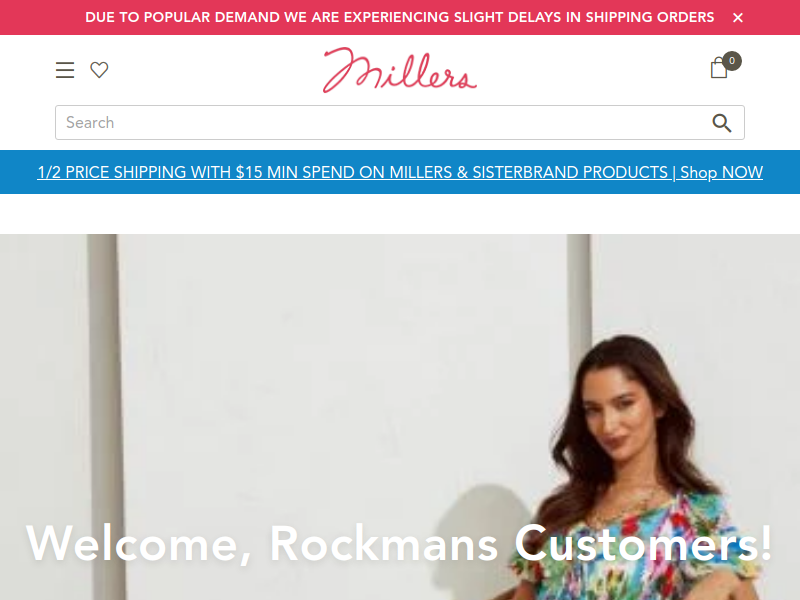Screen dimensions: 800x600
Task: Click the Welcome Rockmans Customers heading
Action: pyautogui.click(x=398, y=544)
